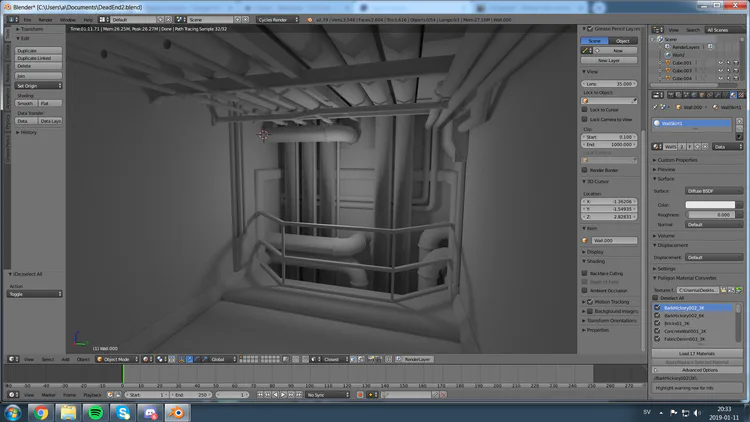
Task: Open the Window menu
Action: [x=67, y=20]
